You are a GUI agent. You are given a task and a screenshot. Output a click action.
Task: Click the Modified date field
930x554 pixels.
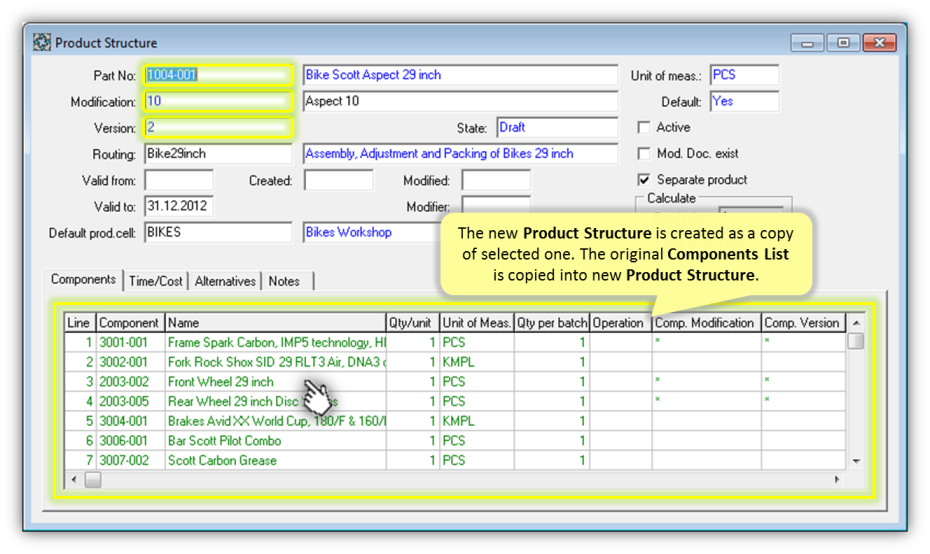pos(496,180)
